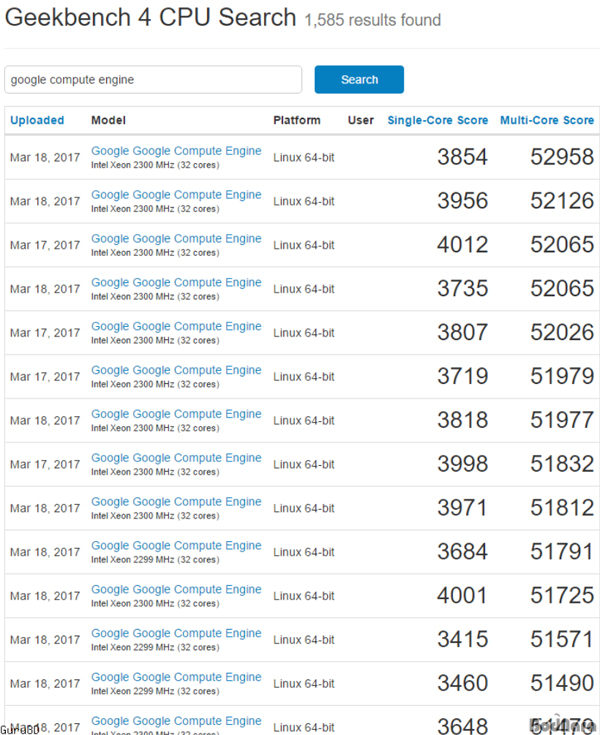Click the Model column header
Viewport: 600px width, 735px height.
point(108,120)
